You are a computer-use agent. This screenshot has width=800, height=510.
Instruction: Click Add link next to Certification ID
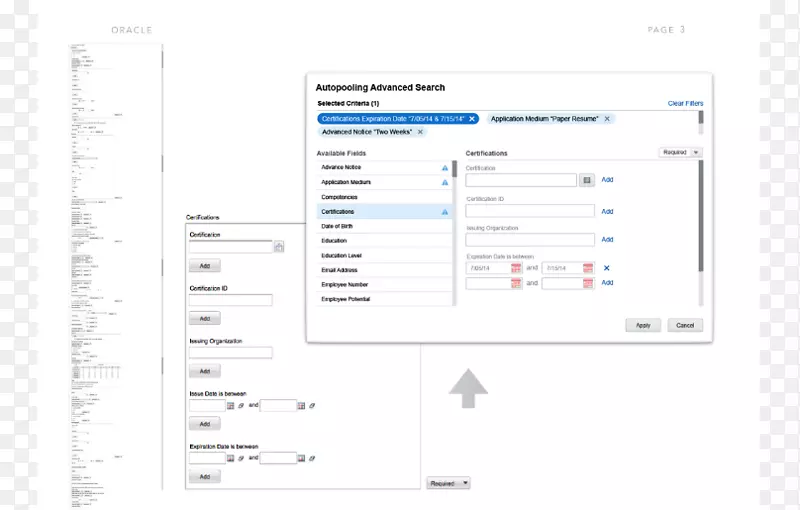click(607, 211)
